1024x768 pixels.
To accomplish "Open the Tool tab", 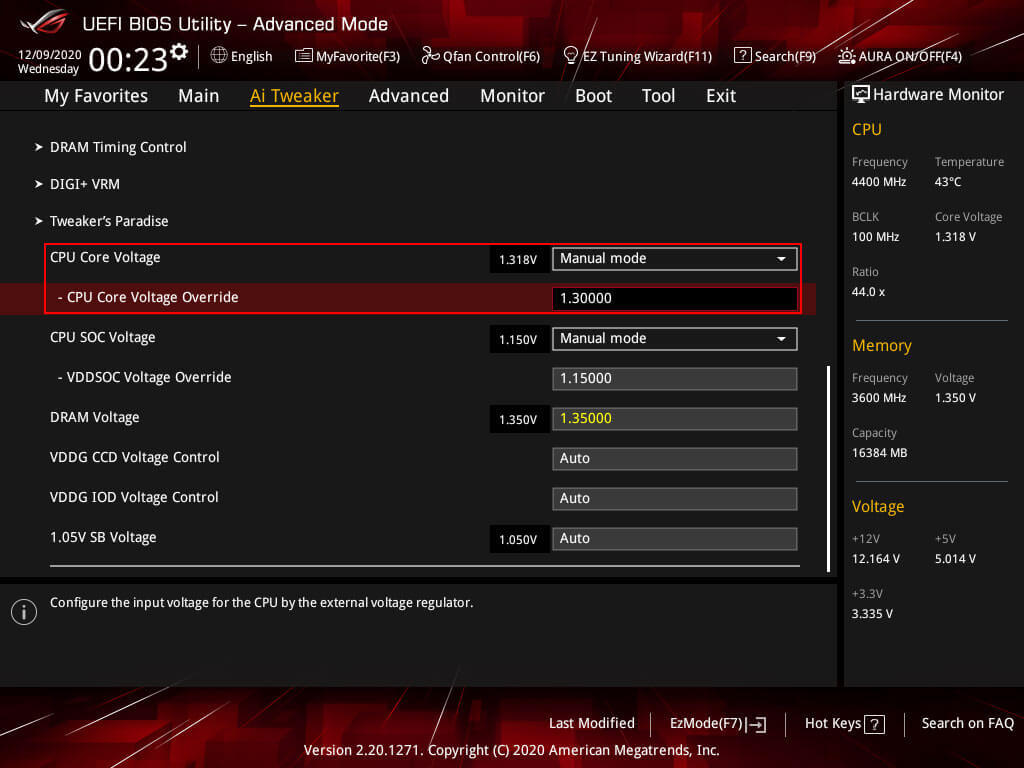I will coord(658,96).
